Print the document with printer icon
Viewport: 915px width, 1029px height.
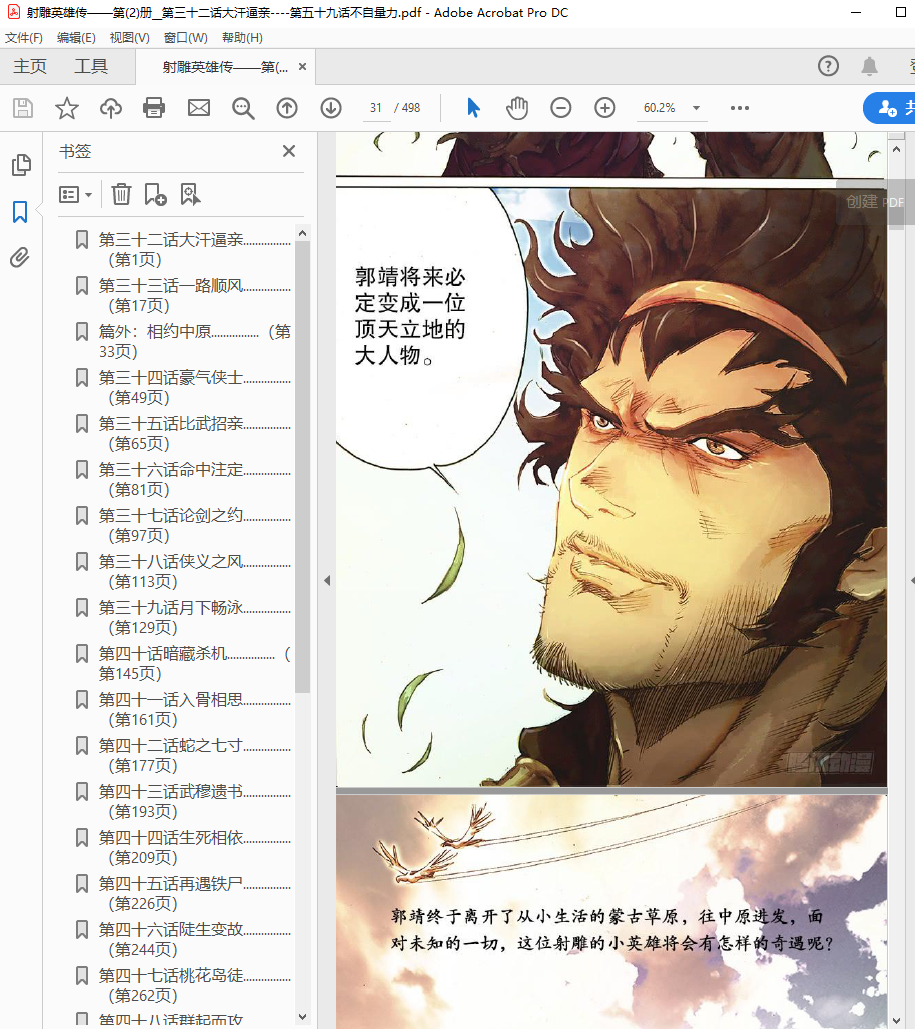click(154, 108)
